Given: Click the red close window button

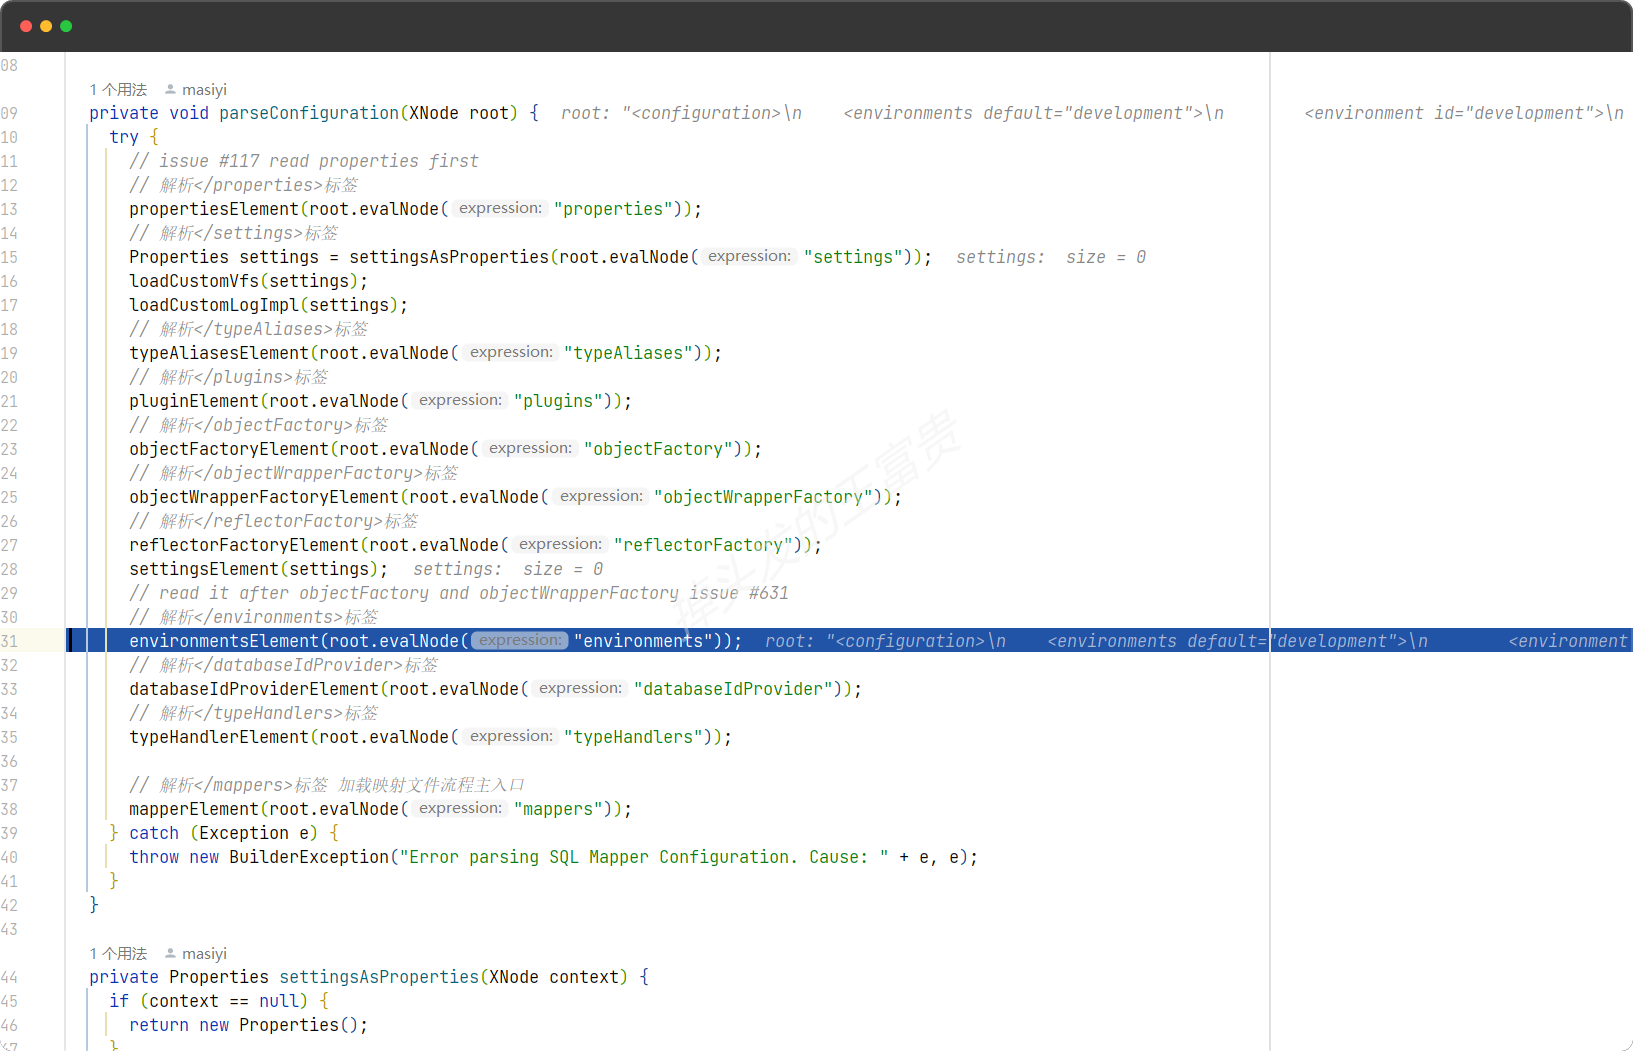Looking at the screenshot, I should (x=26, y=26).
